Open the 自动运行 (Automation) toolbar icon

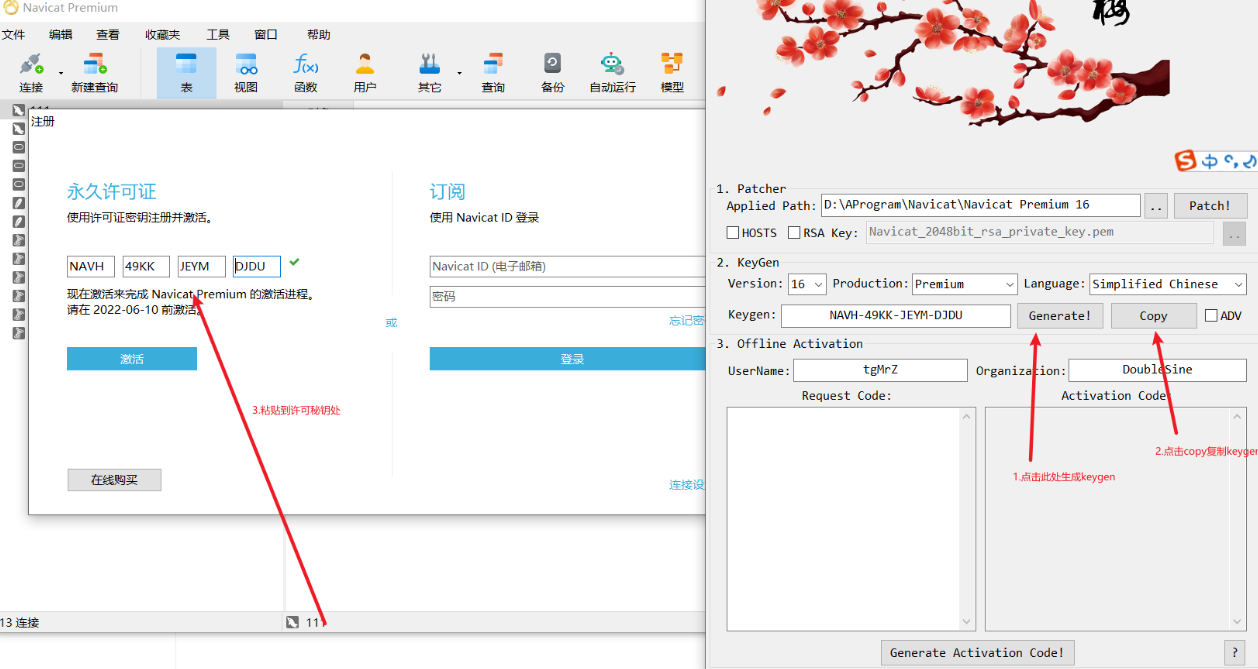click(x=612, y=72)
